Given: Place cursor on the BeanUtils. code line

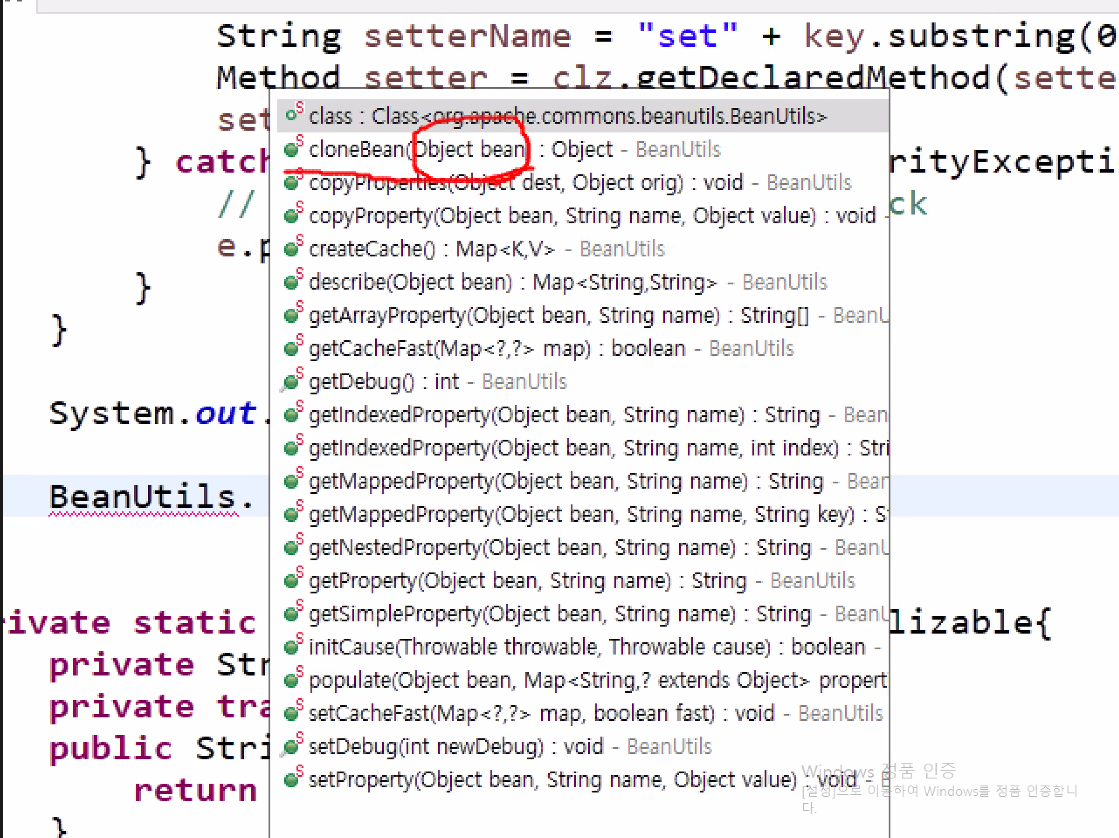Looking at the screenshot, I should tap(151, 497).
